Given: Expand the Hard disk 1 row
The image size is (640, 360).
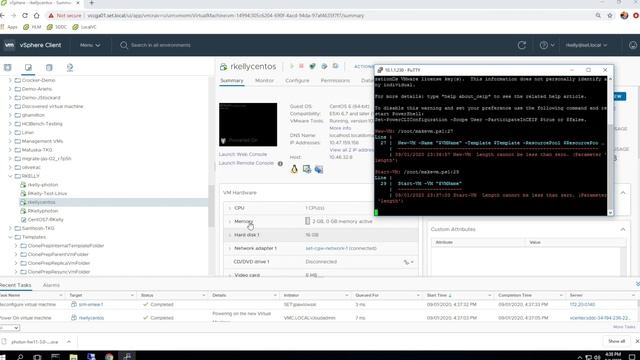Looking at the screenshot, I should coord(229,235).
